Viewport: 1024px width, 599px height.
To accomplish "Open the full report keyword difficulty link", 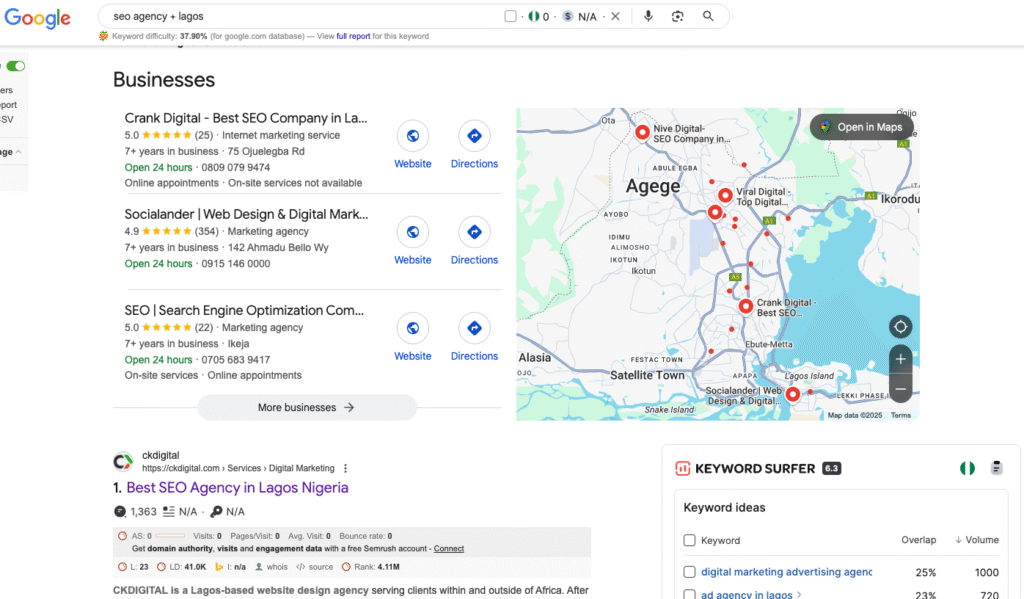I will (351, 34).
